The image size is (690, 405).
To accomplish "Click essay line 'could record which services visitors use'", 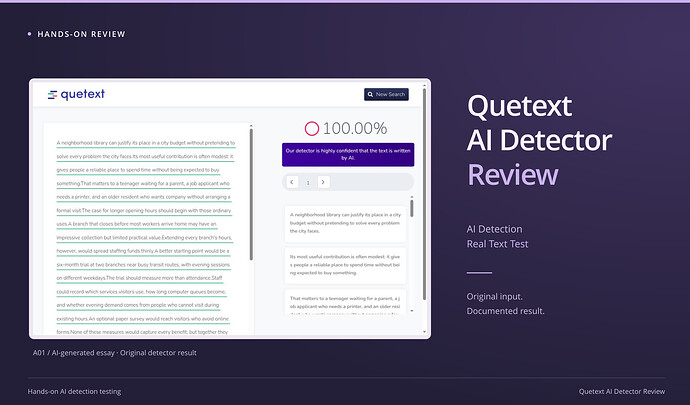I will coord(141,292).
